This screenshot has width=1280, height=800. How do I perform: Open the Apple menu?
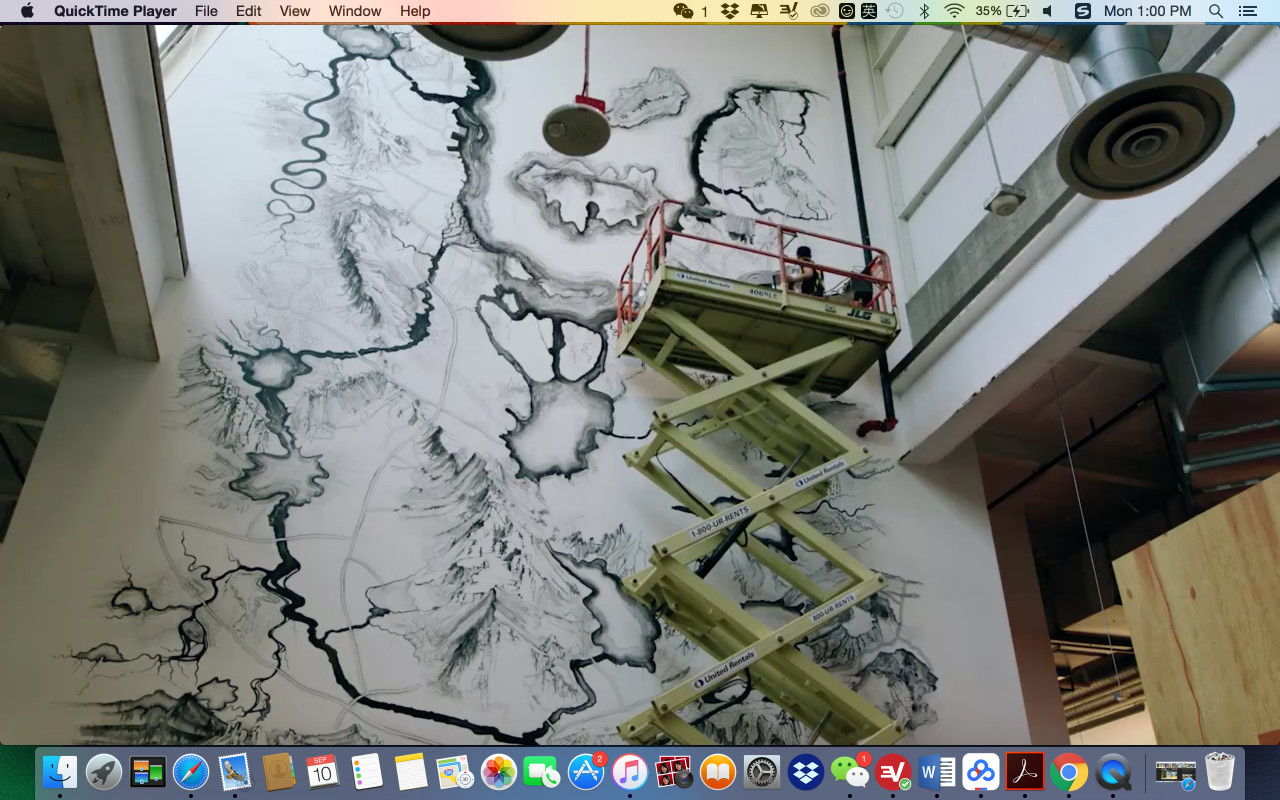pyautogui.click(x=26, y=11)
